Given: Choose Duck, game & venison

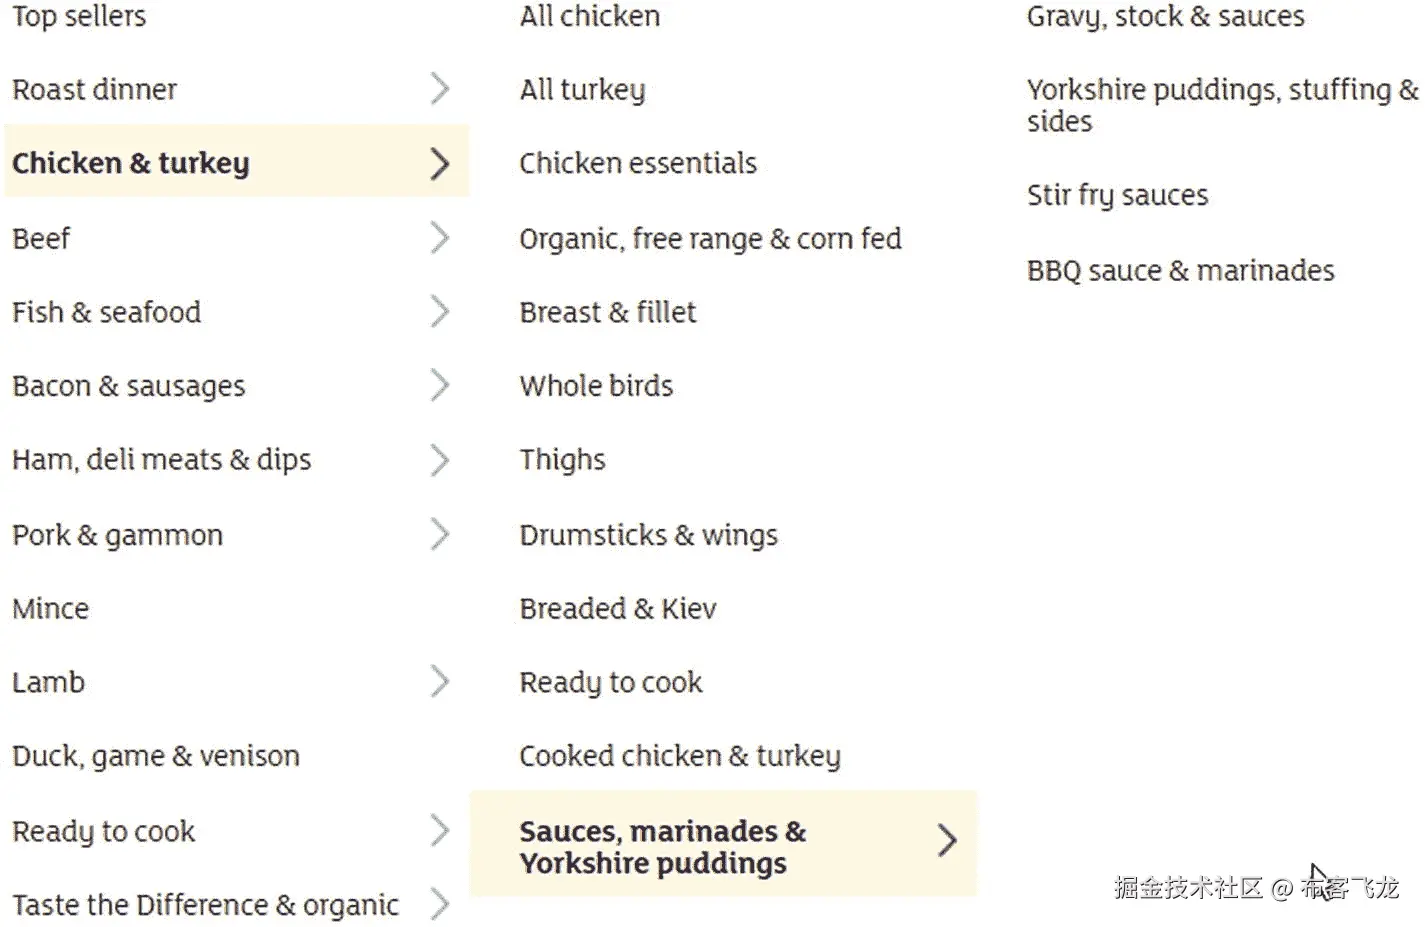Looking at the screenshot, I should pos(156,756).
